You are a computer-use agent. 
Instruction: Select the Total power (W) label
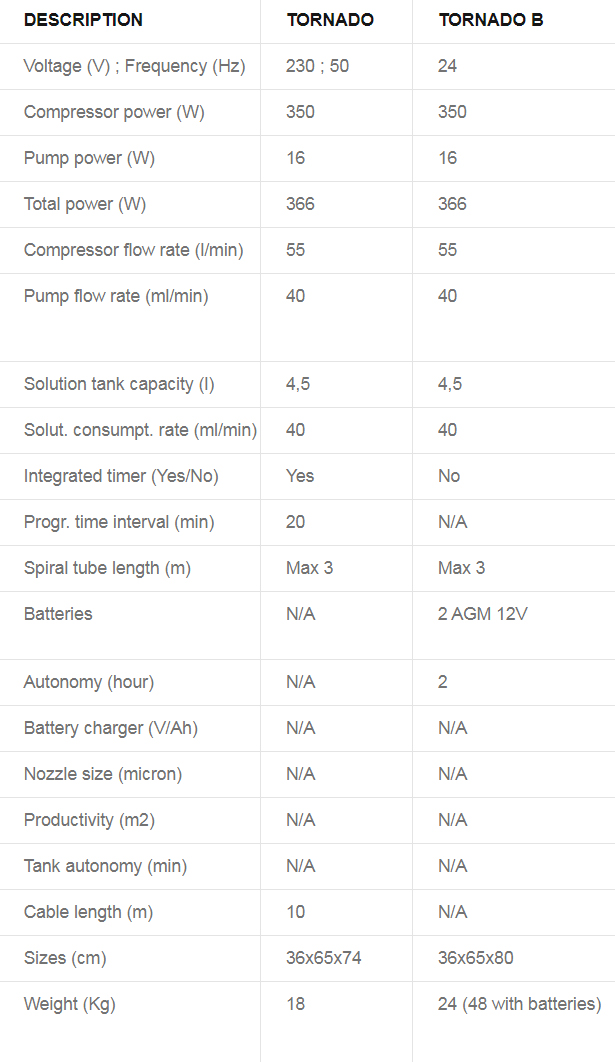pos(85,205)
